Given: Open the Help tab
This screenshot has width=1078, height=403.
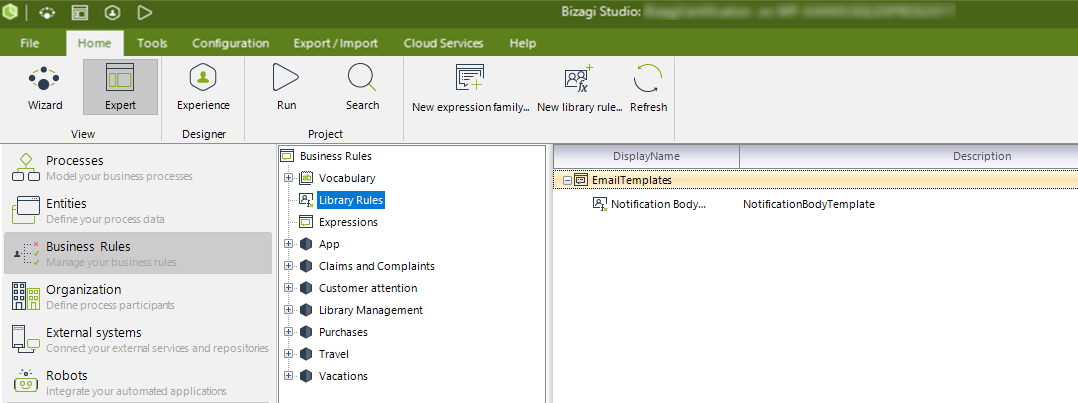Looking at the screenshot, I should 522,43.
